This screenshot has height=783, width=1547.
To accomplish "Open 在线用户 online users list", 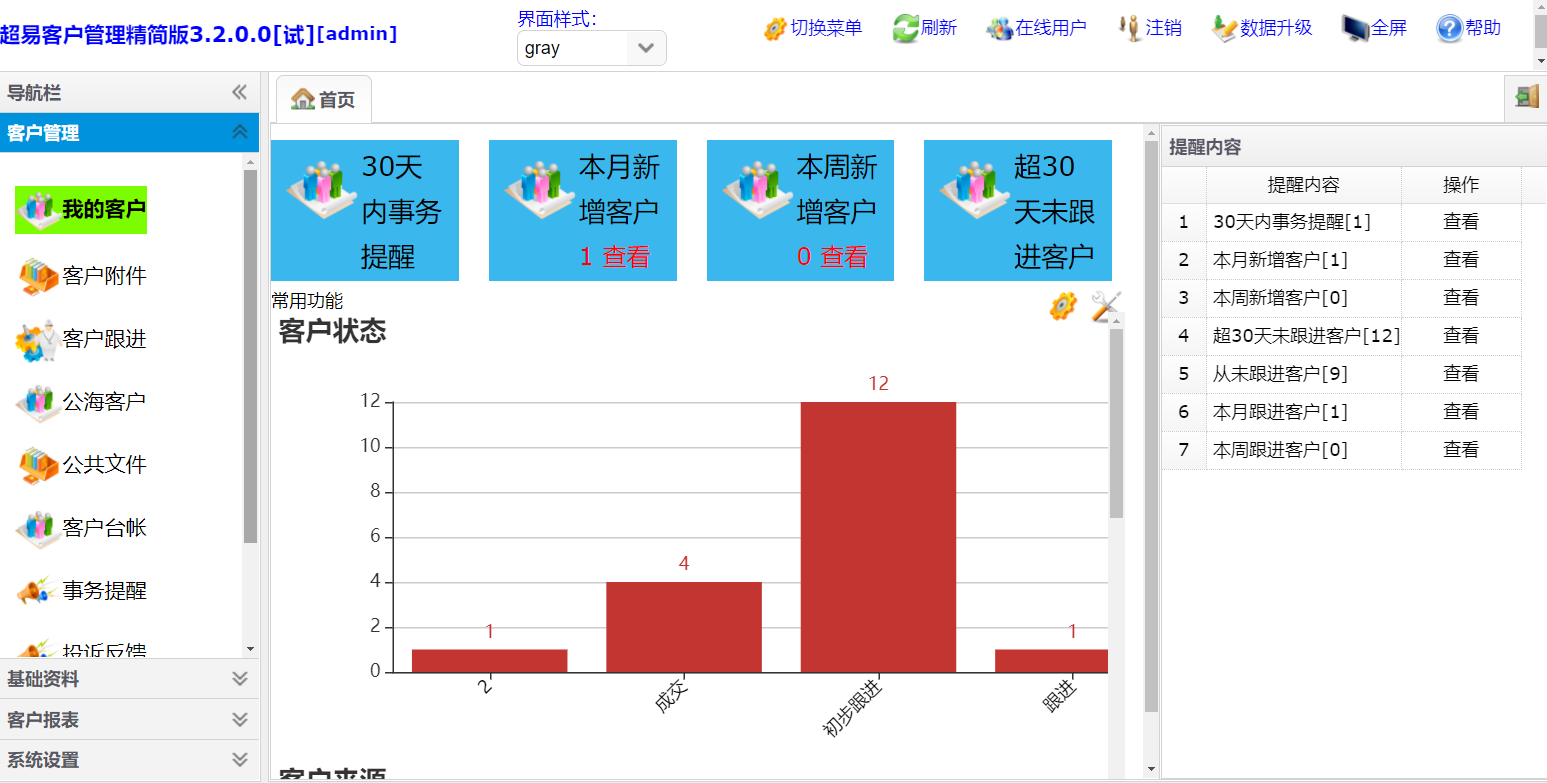I will point(1000,28).
